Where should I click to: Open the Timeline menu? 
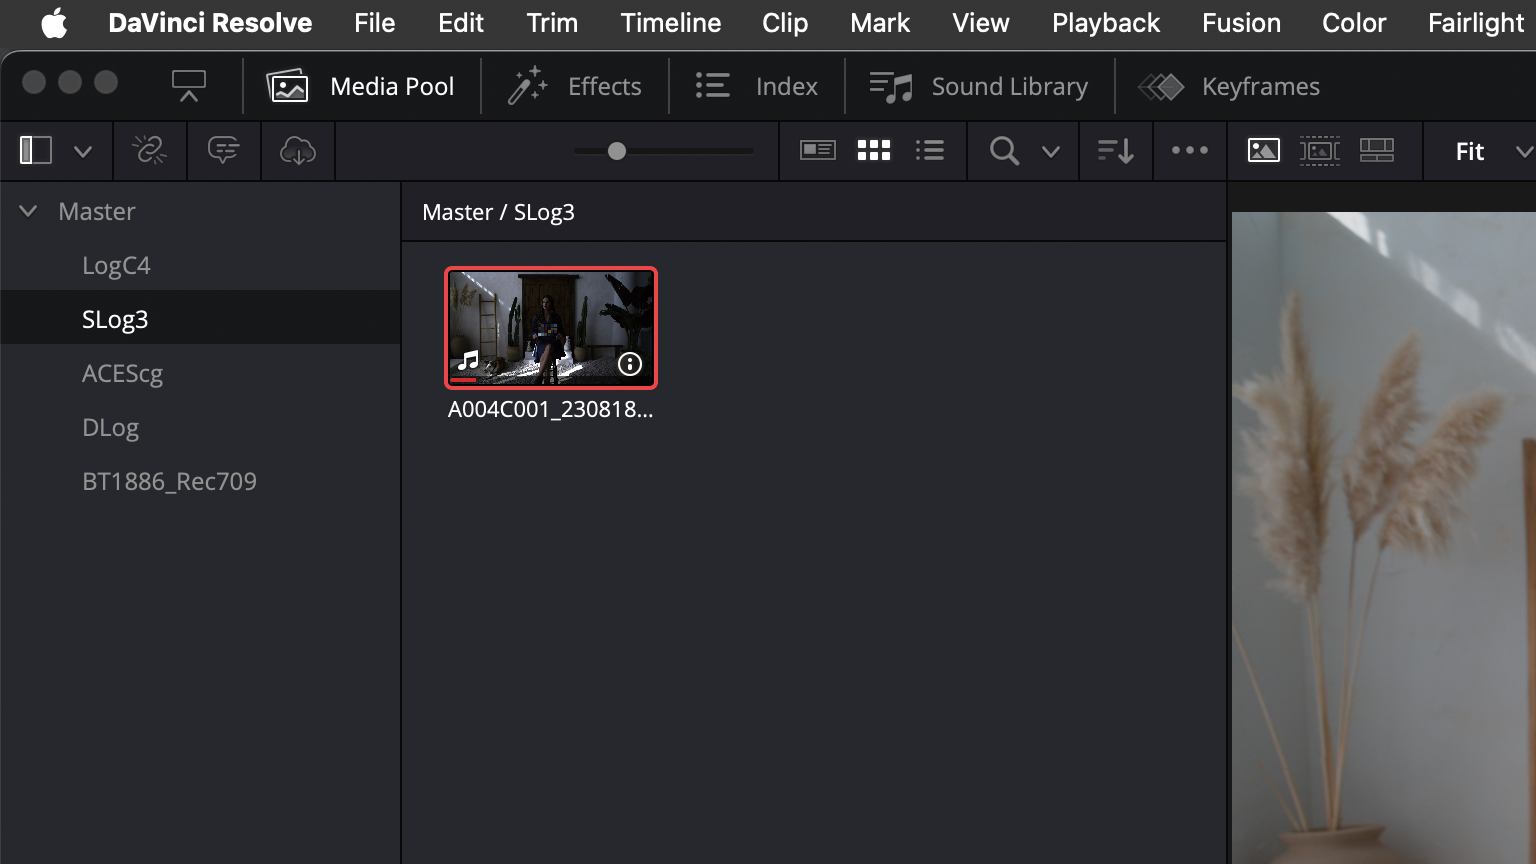[671, 23]
